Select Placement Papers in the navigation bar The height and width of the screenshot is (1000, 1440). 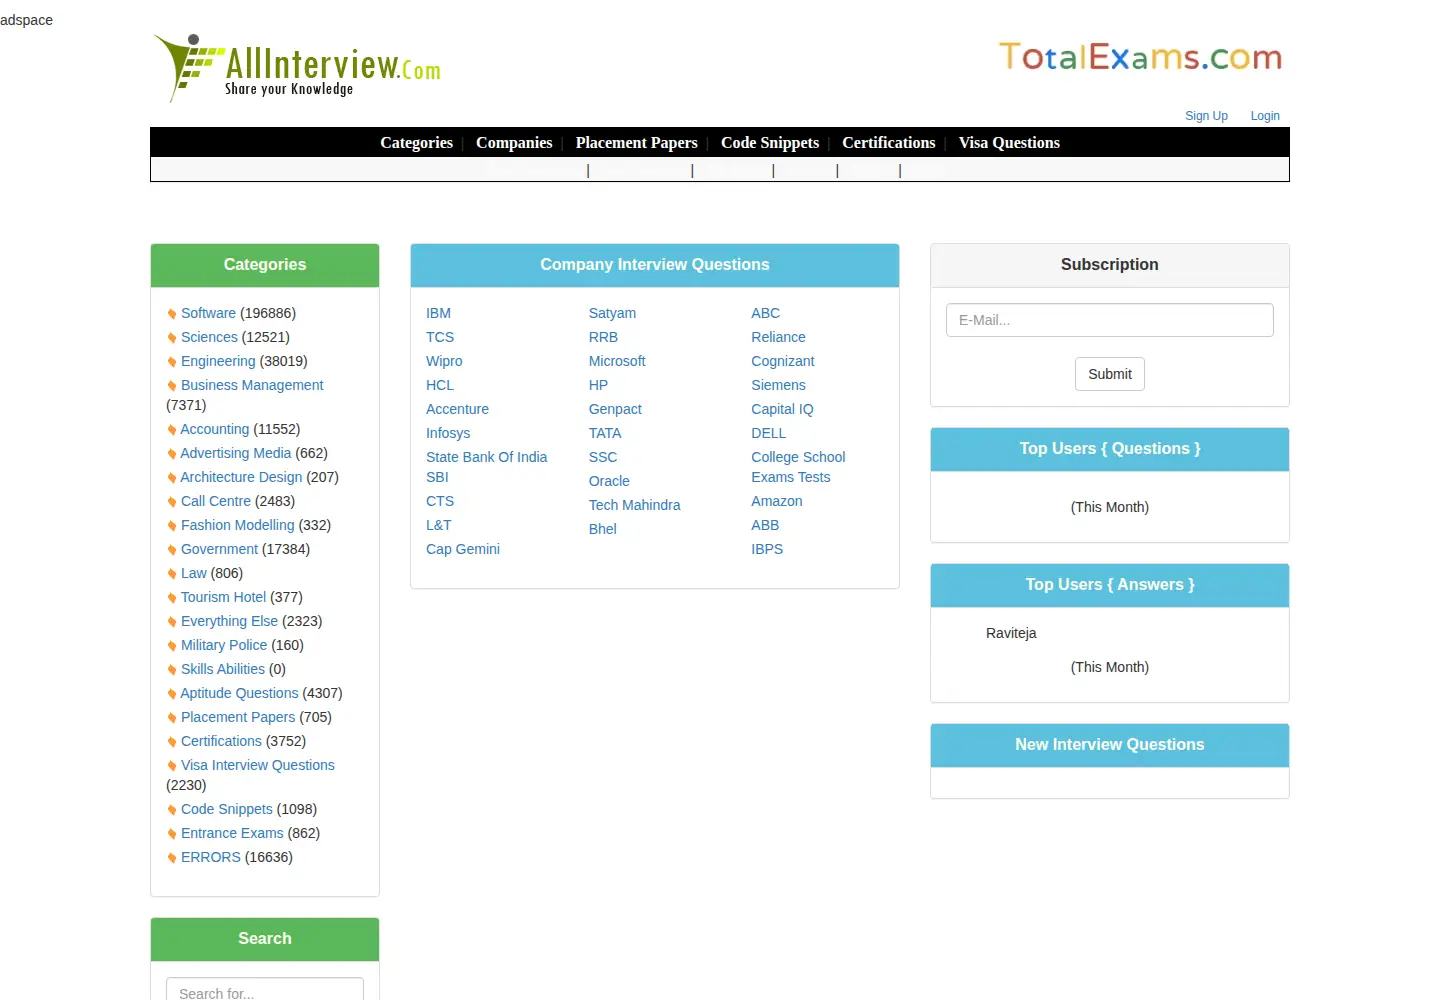point(637,142)
